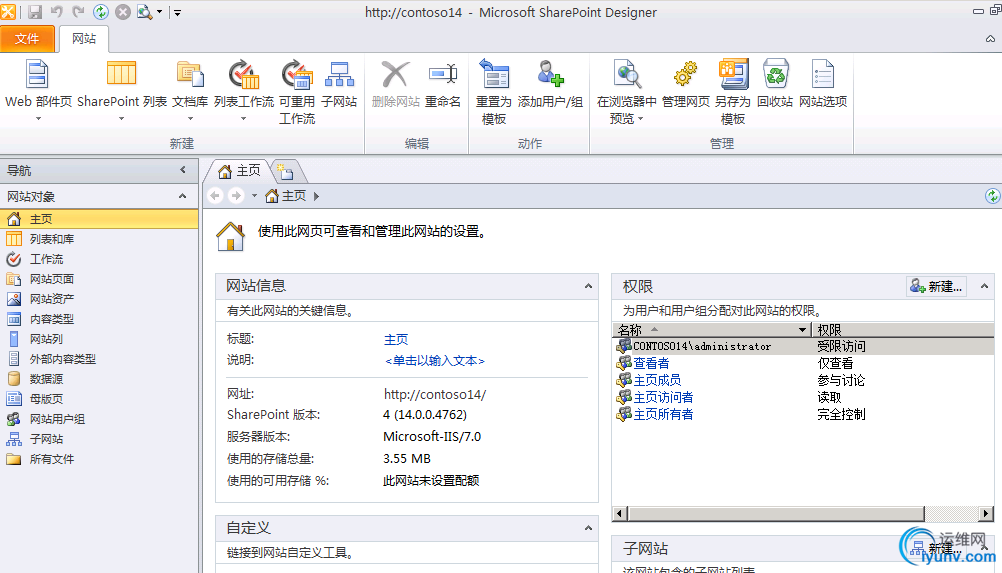The height and width of the screenshot is (573, 1002).
Task: Collapse the 自定义 panel
Action: [x=588, y=528]
